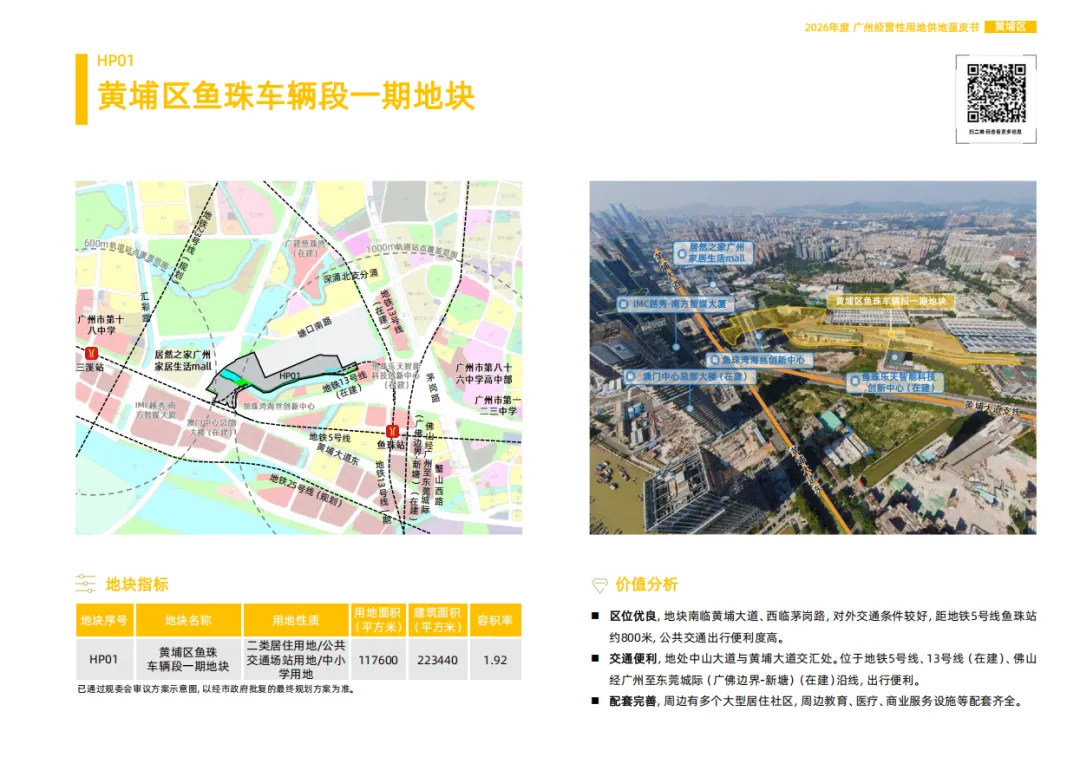
Task: Click the 建筑面积 table column header
Action: point(437,620)
